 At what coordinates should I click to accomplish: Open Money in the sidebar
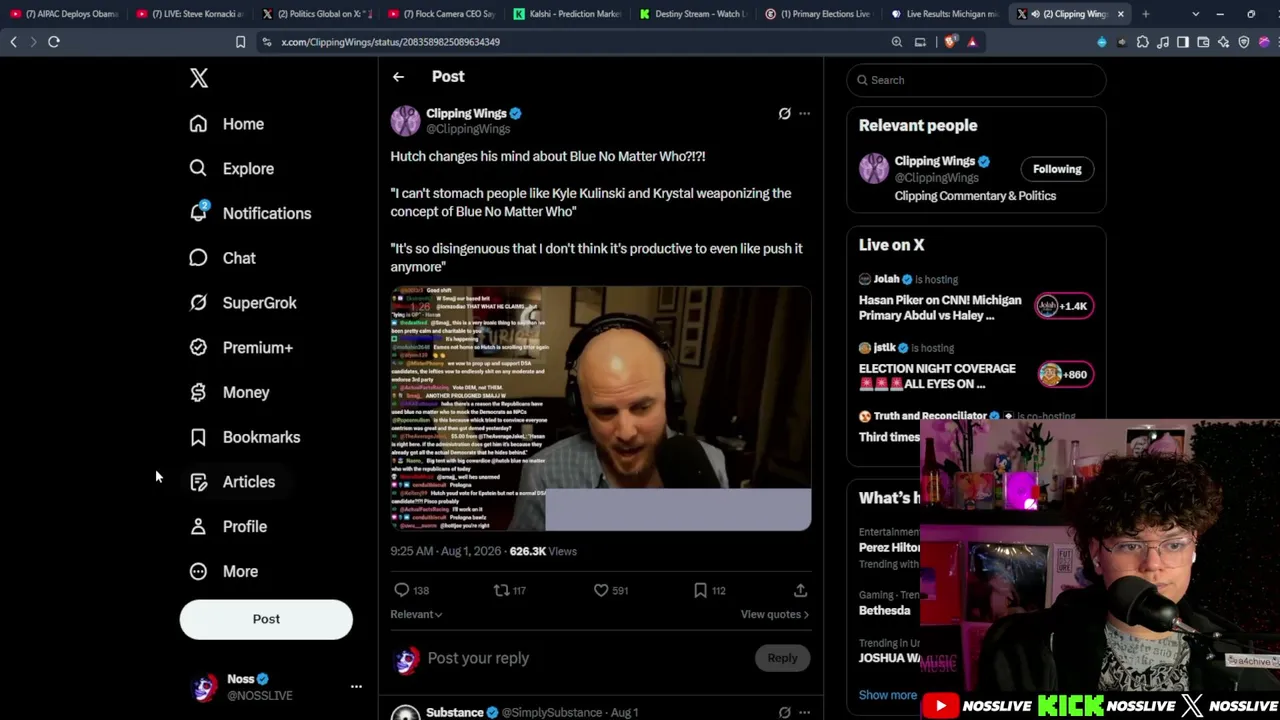229,392
